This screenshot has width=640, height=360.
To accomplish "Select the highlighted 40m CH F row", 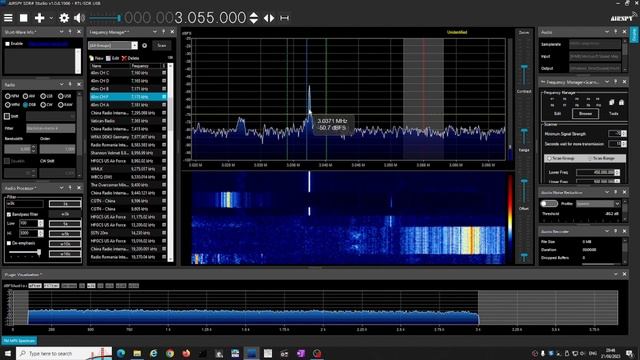I will (x=128, y=97).
